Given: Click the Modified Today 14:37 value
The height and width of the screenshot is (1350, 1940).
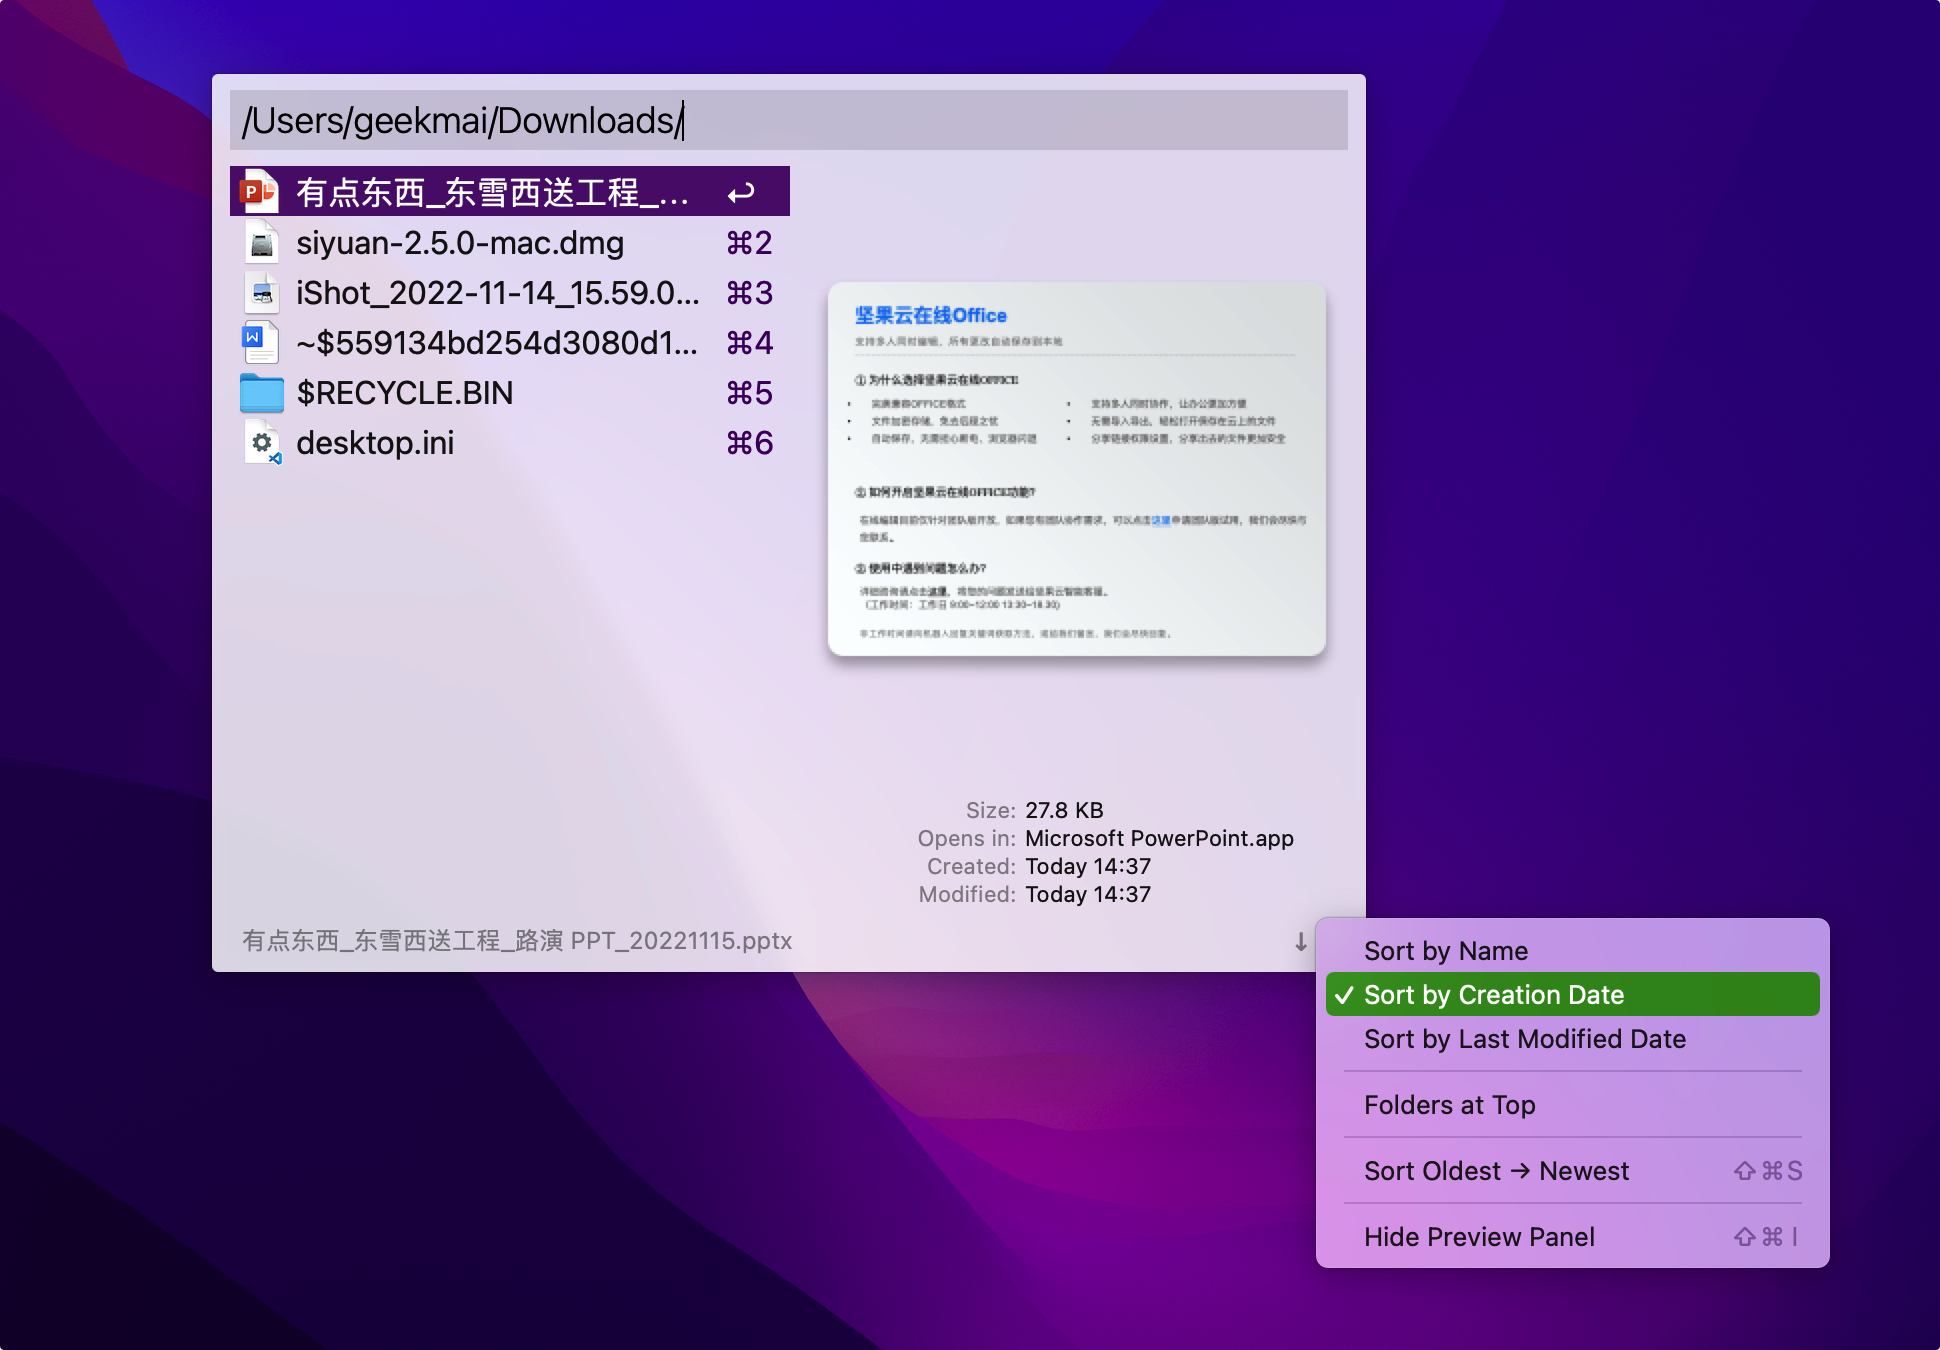Looking at the screenshot, I should pos(1088,894).
